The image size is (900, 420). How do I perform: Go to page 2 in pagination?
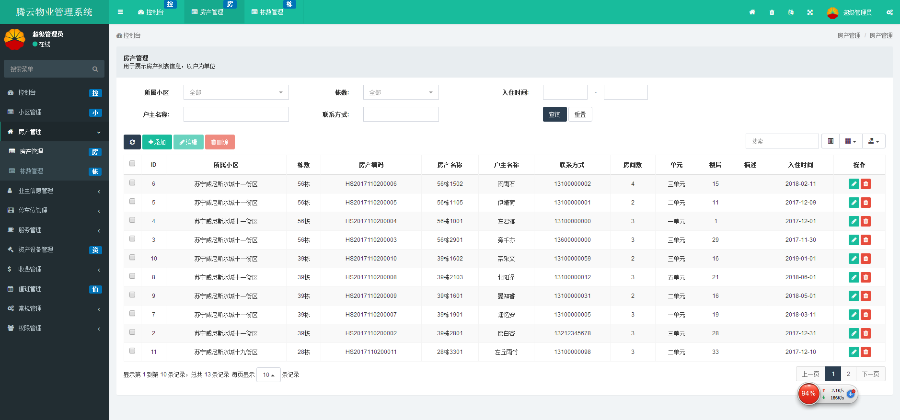tap(848, 373)
